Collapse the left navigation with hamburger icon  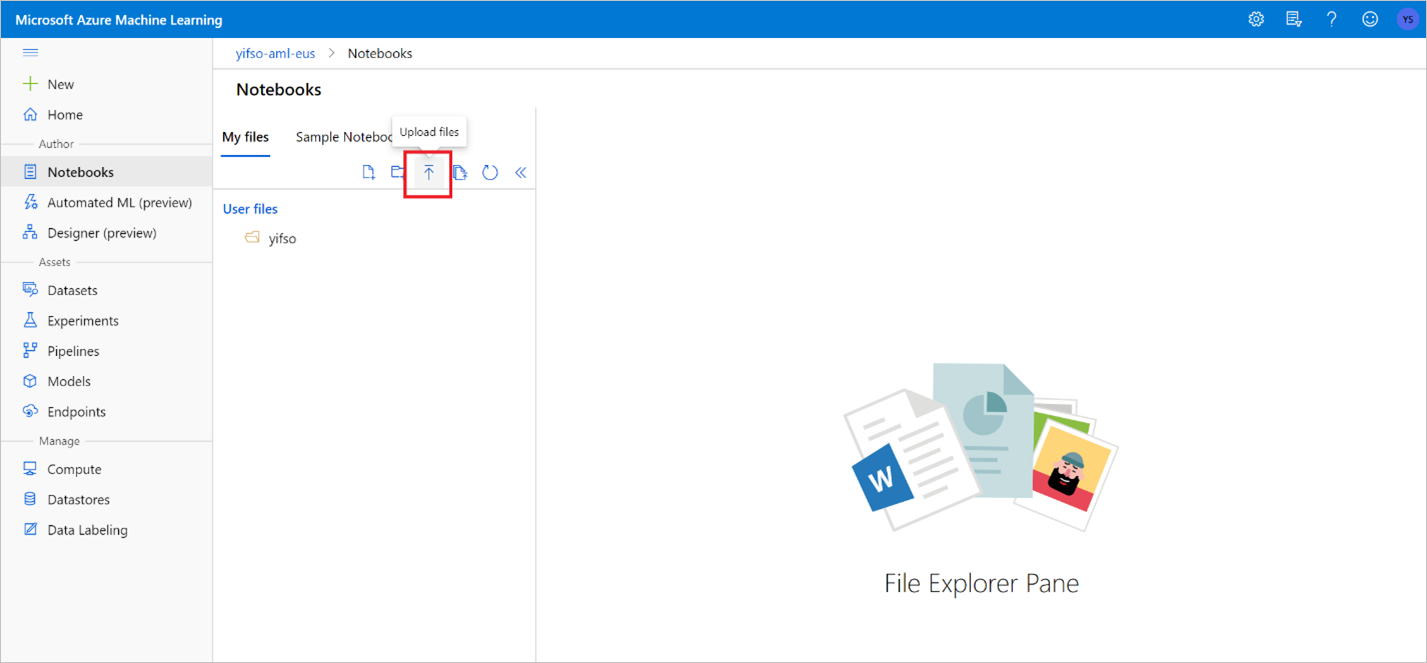30,52
